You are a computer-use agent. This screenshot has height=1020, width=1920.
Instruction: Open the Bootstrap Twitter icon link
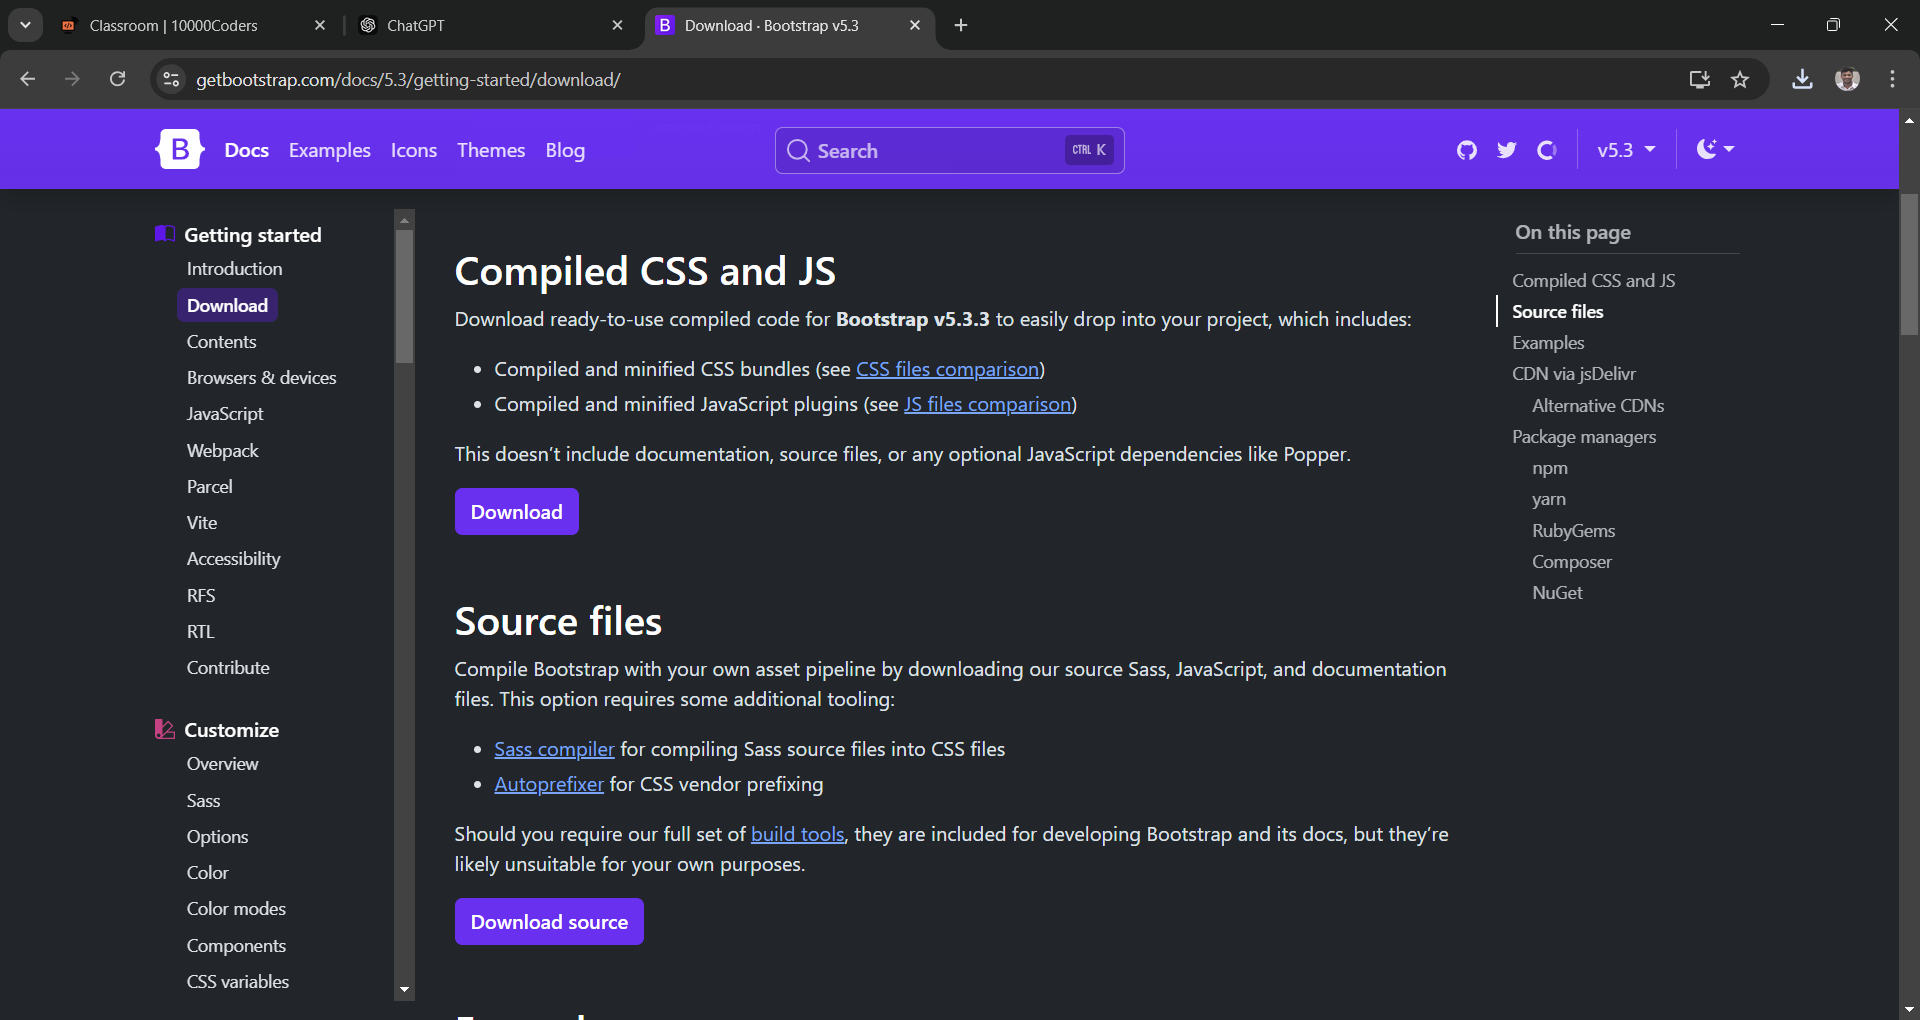(x=1506, y=150)
